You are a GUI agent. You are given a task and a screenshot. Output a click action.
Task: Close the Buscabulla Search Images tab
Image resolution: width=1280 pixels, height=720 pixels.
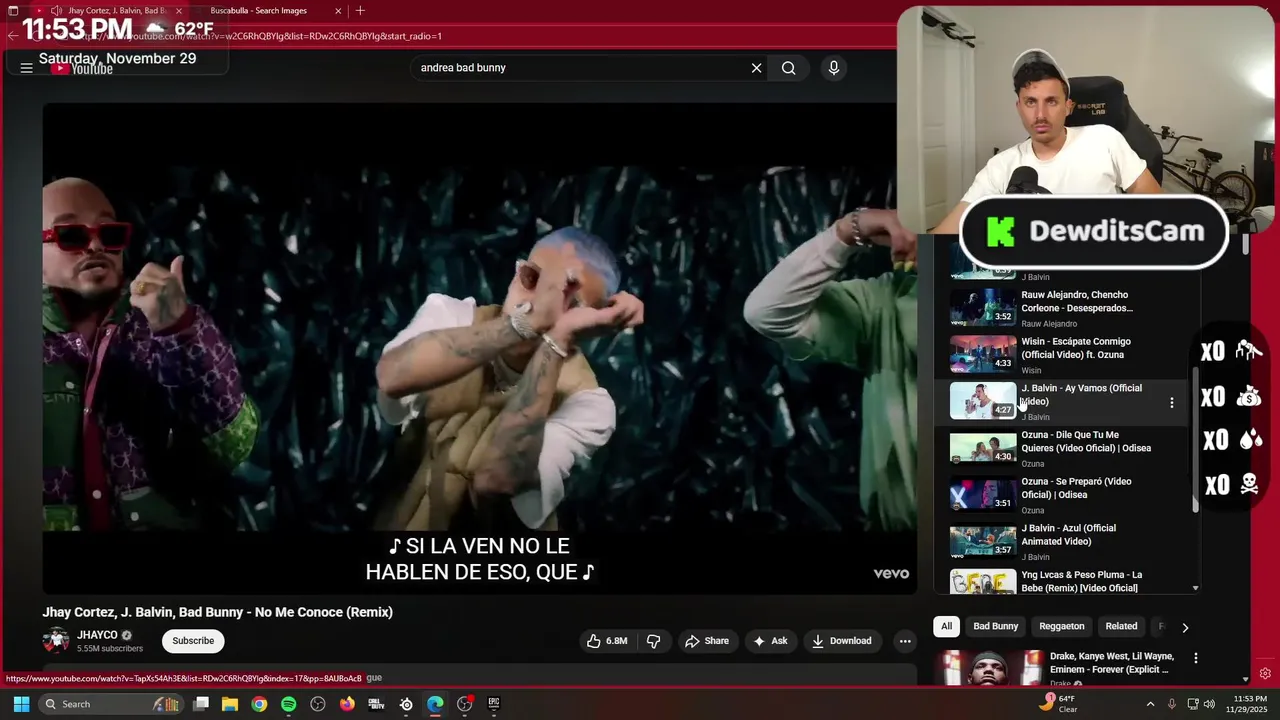click(338, 11)
